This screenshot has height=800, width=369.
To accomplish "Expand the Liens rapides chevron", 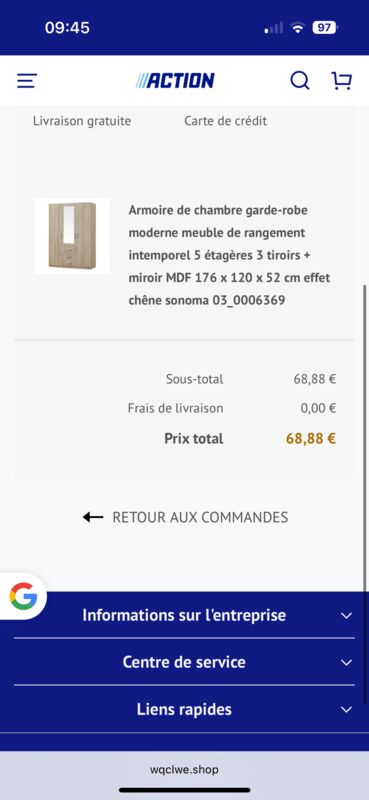I will [x=347, y=709].
